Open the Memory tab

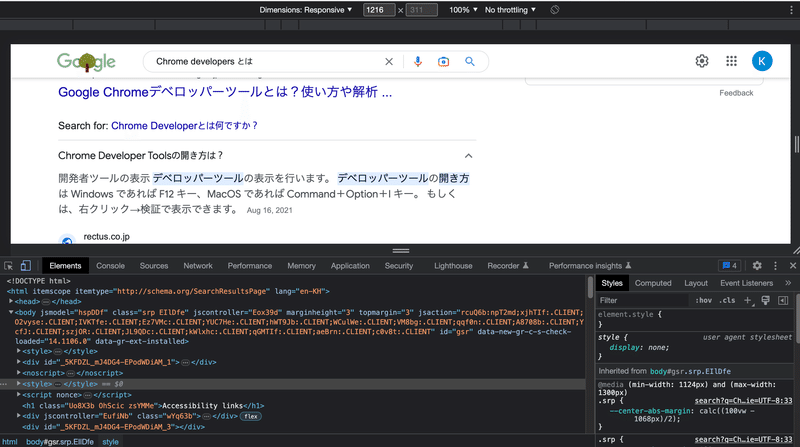[301, 266]
